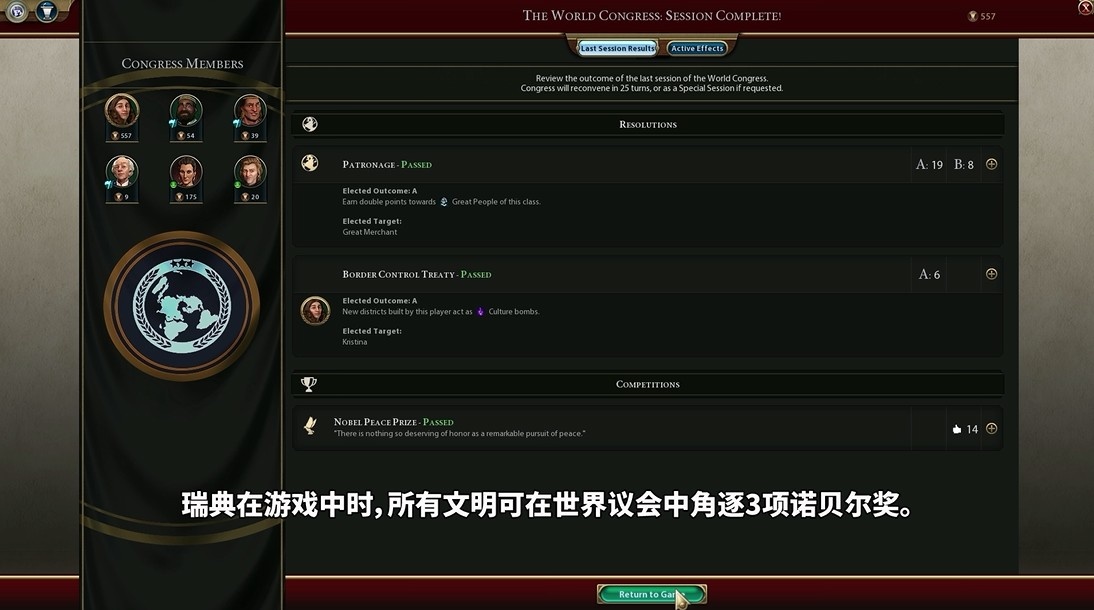Expand the Border Control Treaty details
This screenshot has height=610, width=1094.
991,274
